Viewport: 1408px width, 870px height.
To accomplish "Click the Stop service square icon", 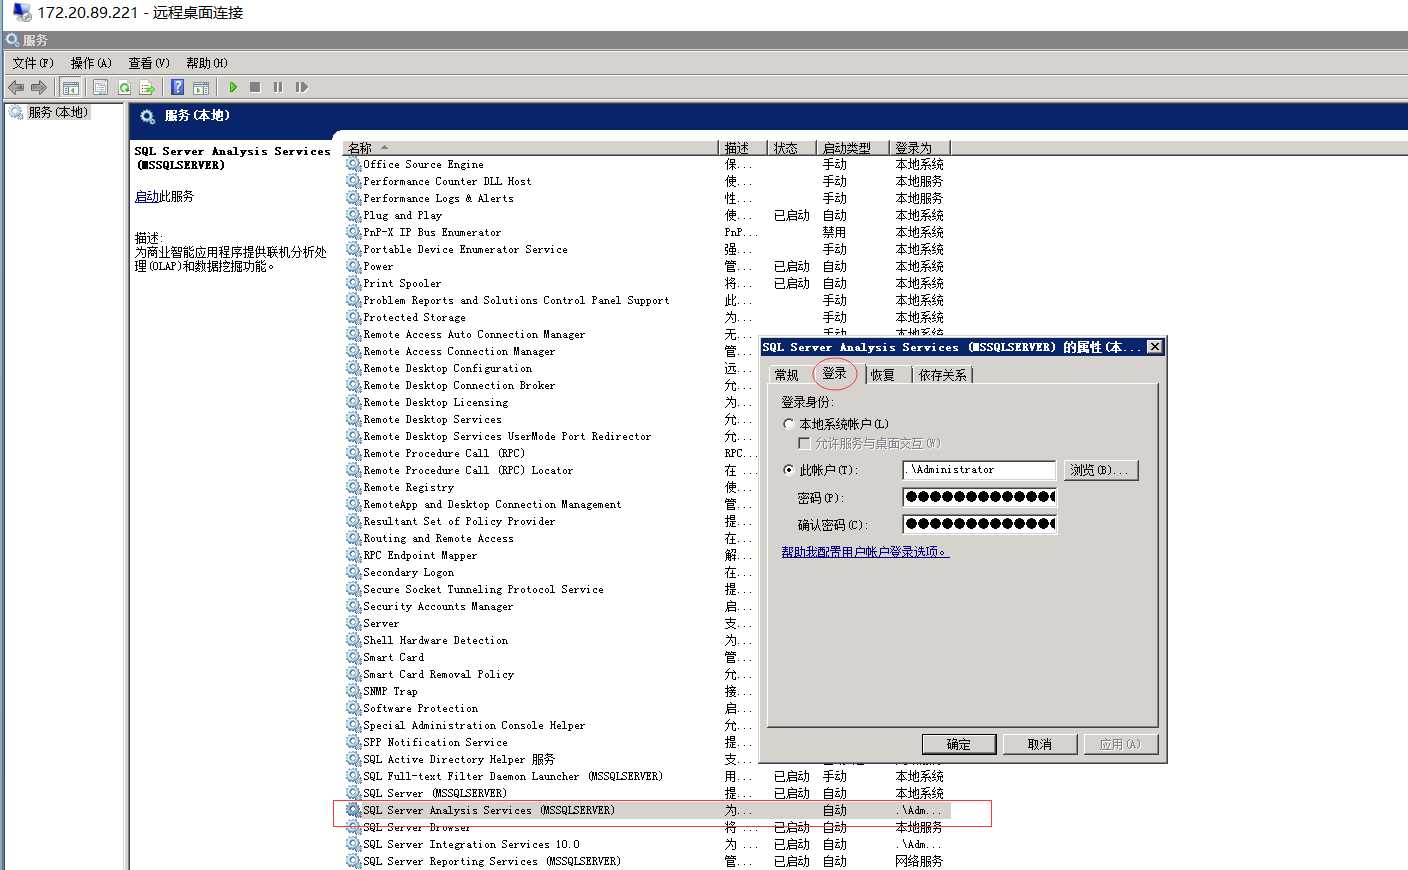I will pos(255,88).
